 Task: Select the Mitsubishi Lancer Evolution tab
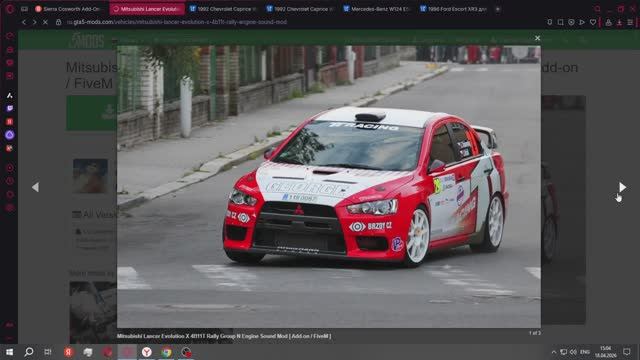147,9
